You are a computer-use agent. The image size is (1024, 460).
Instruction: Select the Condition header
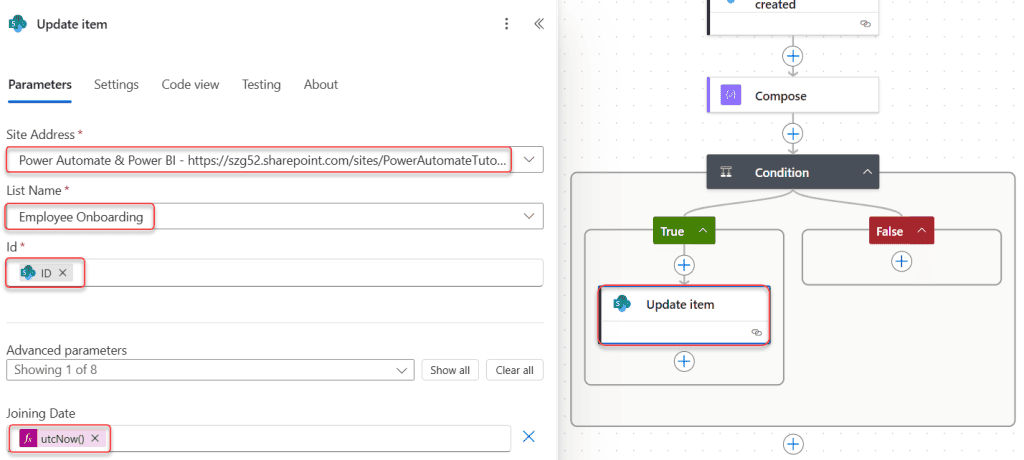793,172
